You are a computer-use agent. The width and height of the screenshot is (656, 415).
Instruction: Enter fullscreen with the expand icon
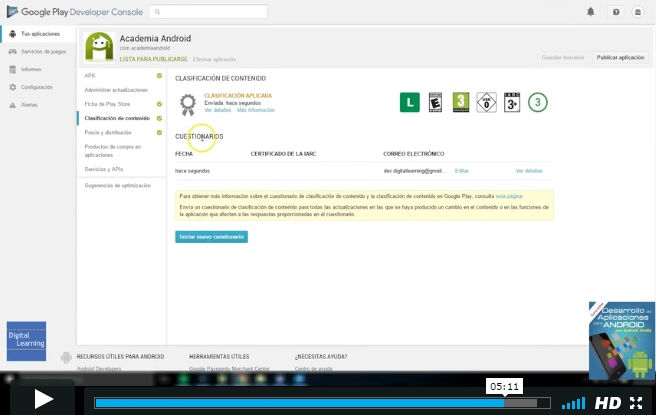coord(636,403)
